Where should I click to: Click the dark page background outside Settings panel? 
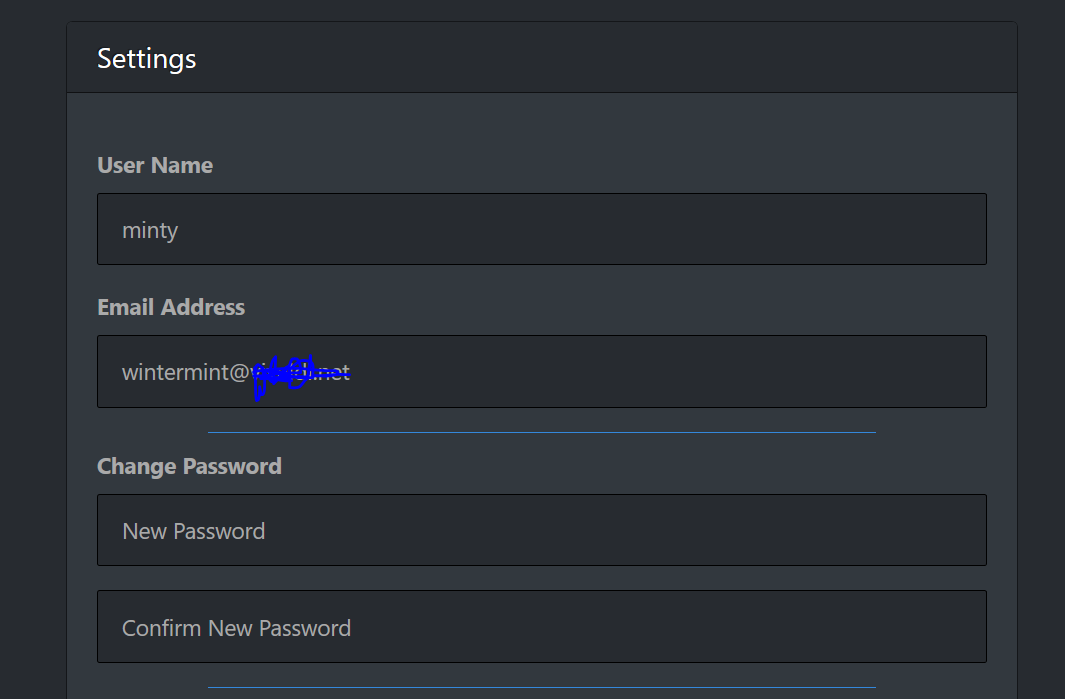tap(33, 340)
